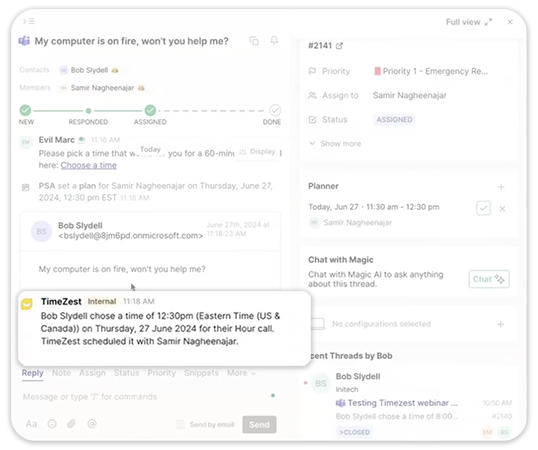Select the Assign tab
The image size is (538, 450).
pos(92,373)
